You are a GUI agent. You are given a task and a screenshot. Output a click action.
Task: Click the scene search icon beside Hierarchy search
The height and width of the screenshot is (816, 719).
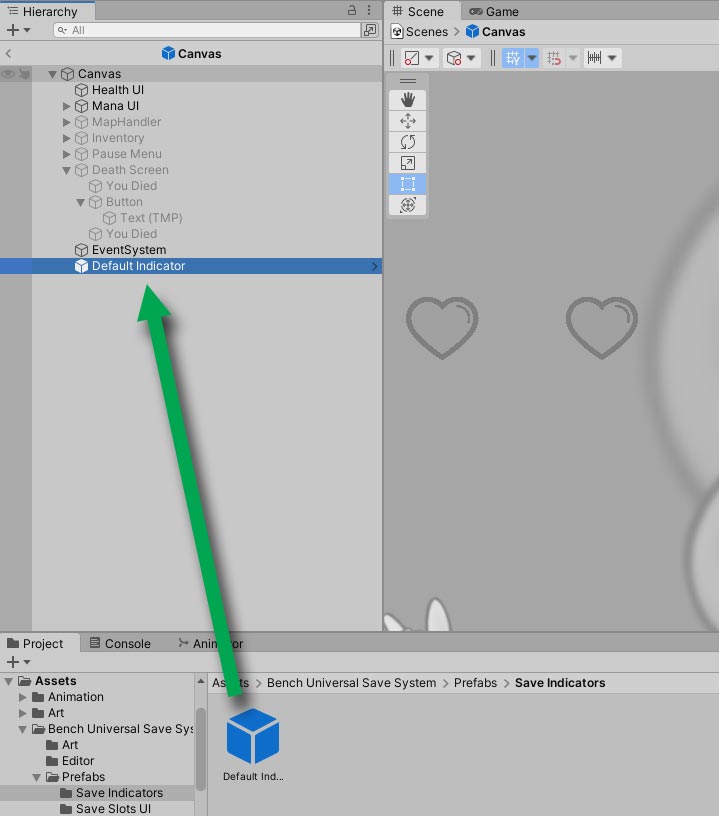tap(370, 30)
